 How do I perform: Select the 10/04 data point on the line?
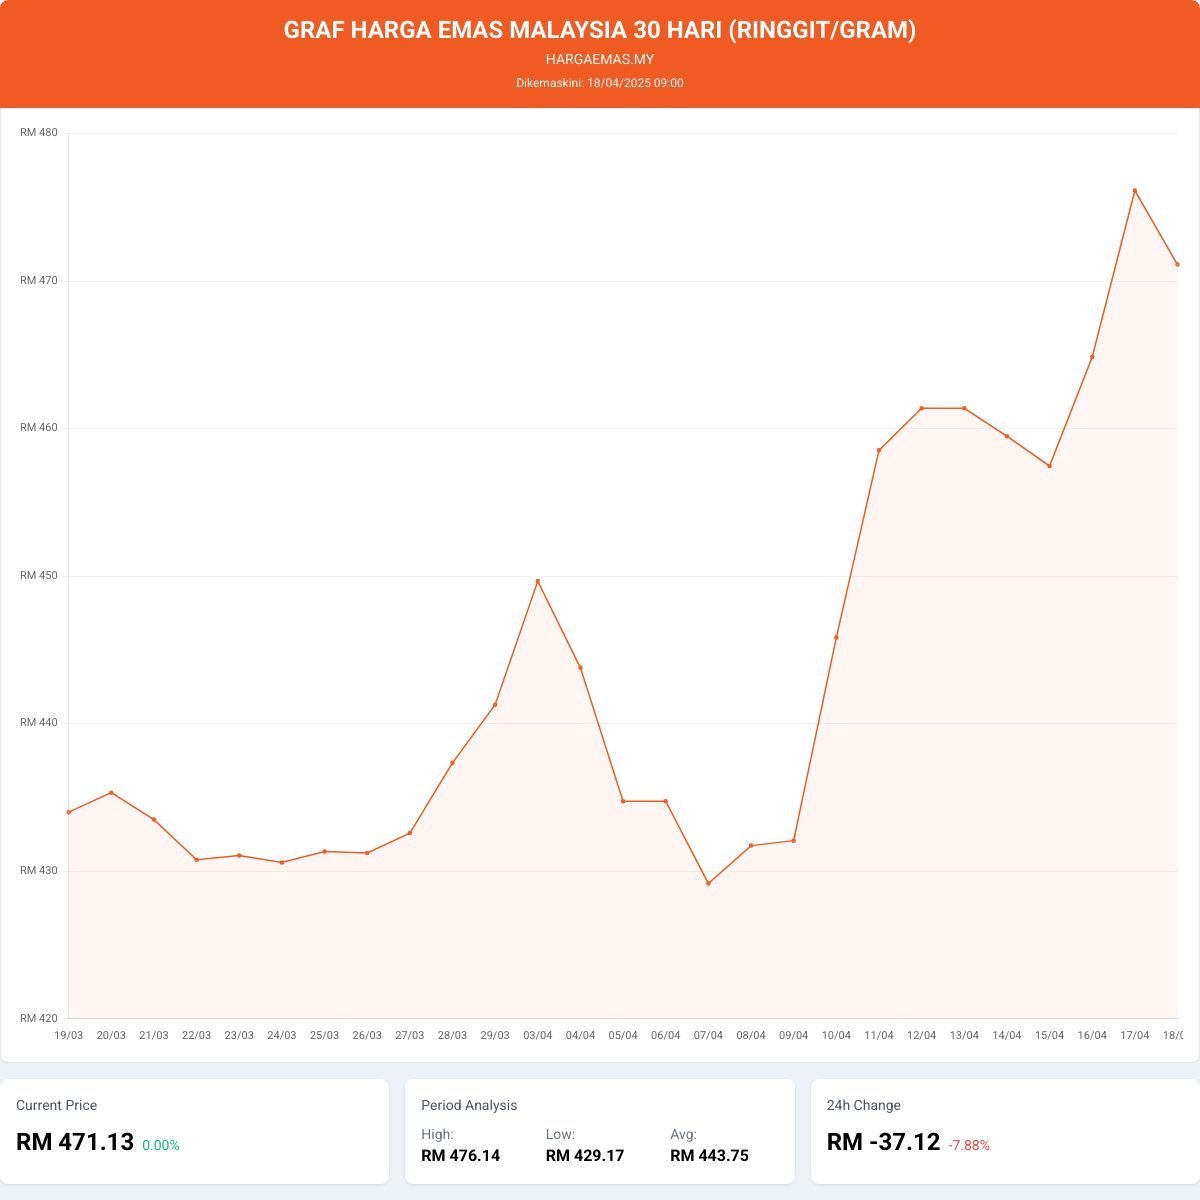836,637
